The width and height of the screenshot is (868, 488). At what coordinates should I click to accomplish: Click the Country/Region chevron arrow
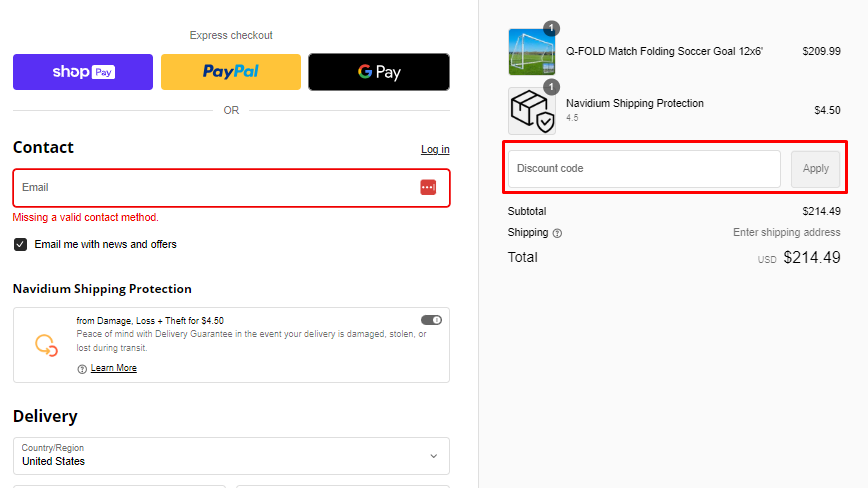coord(434,456)
